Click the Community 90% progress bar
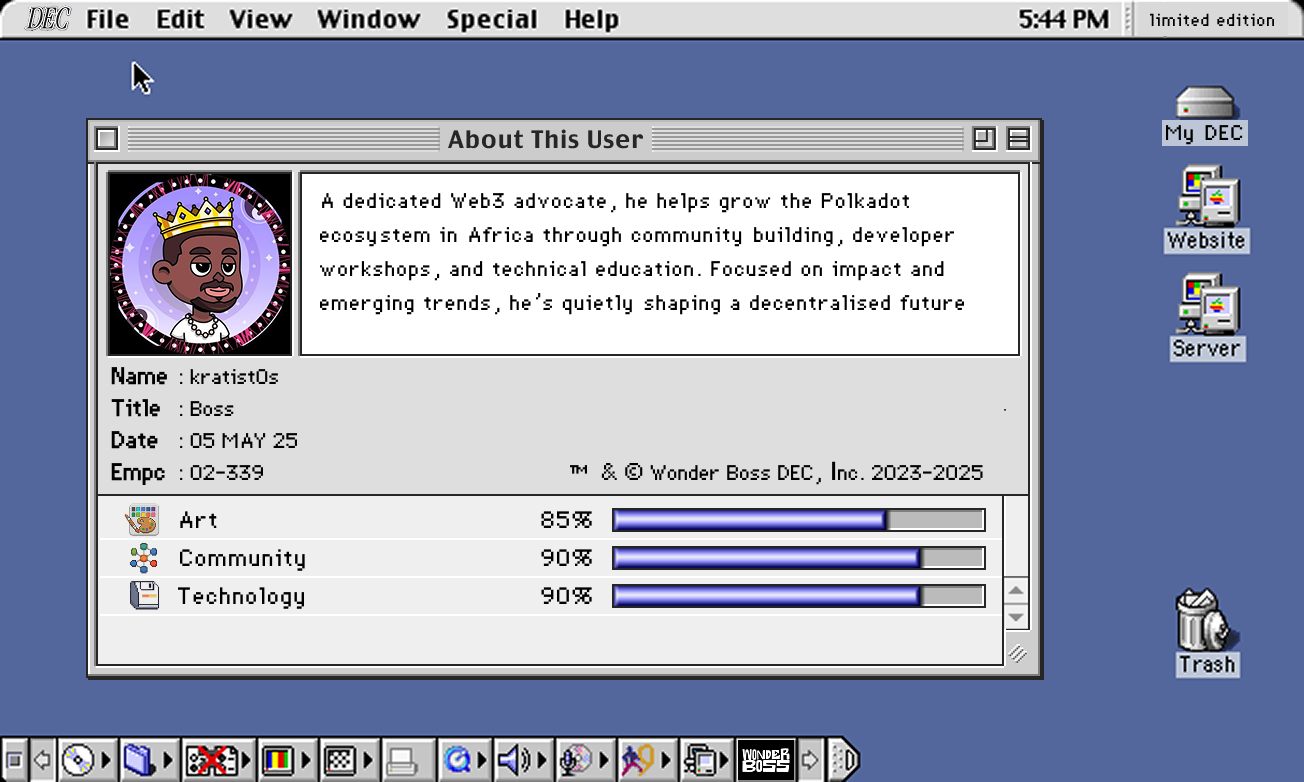The width and height of the screenshot is (1304, 782). click(x=799, y=558)
